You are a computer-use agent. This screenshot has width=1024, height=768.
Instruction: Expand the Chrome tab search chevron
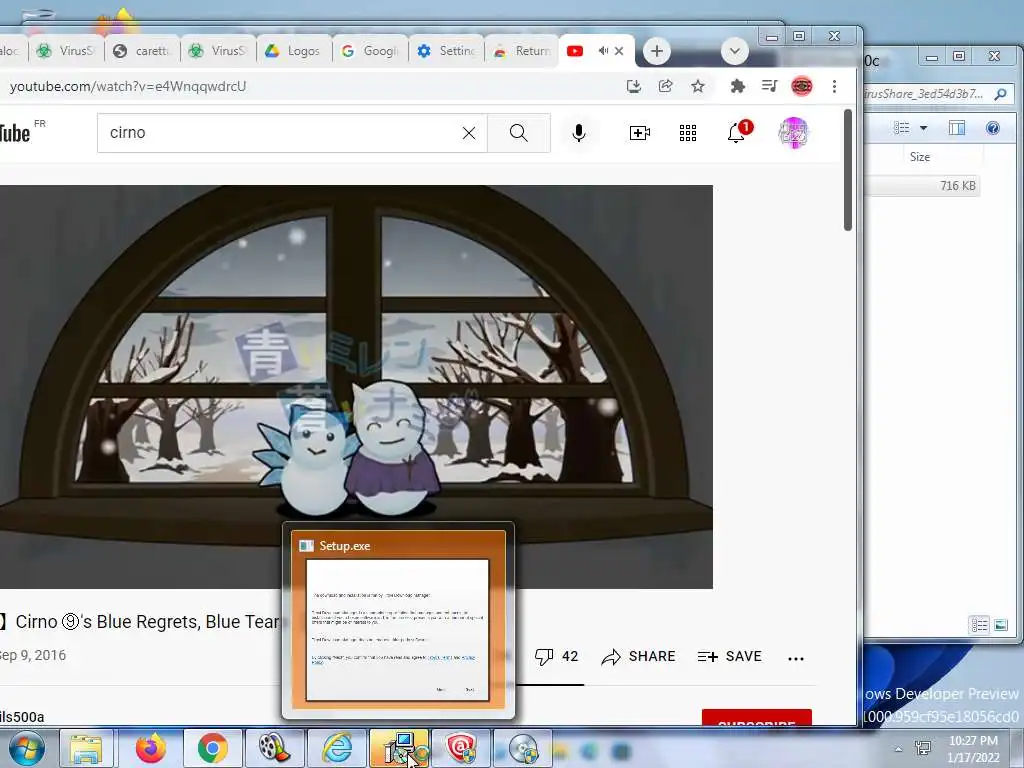point(735,51)
